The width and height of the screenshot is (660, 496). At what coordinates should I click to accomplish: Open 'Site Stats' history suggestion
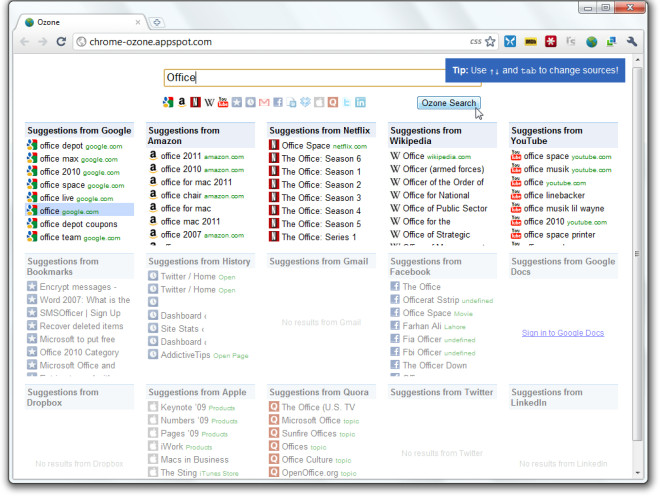(201, 329)
